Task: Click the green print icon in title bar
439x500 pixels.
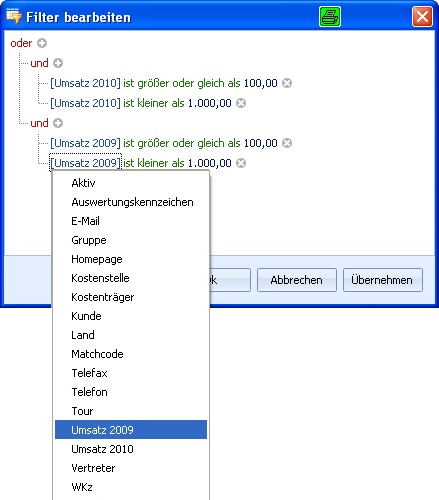Action: click(330, 16)
